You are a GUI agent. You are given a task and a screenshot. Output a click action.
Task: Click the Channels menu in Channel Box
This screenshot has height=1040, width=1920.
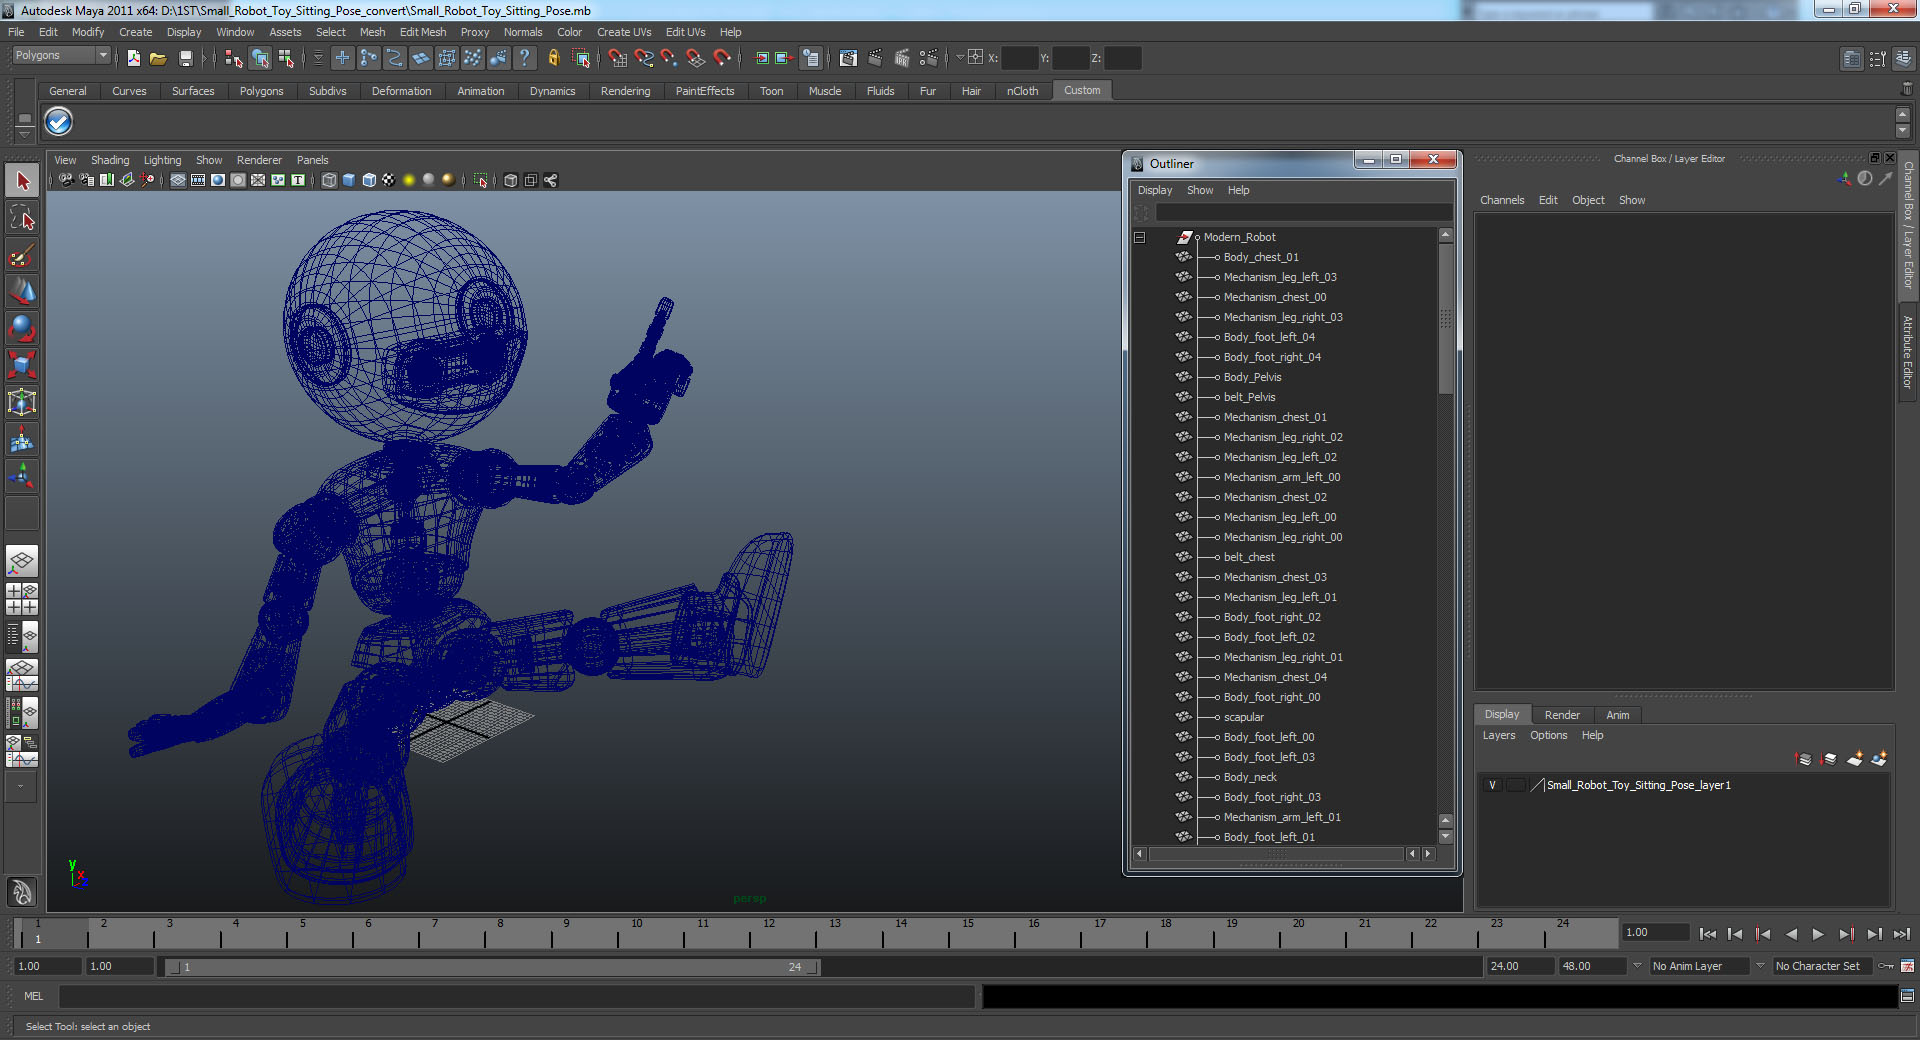(x=1502, y=200)
